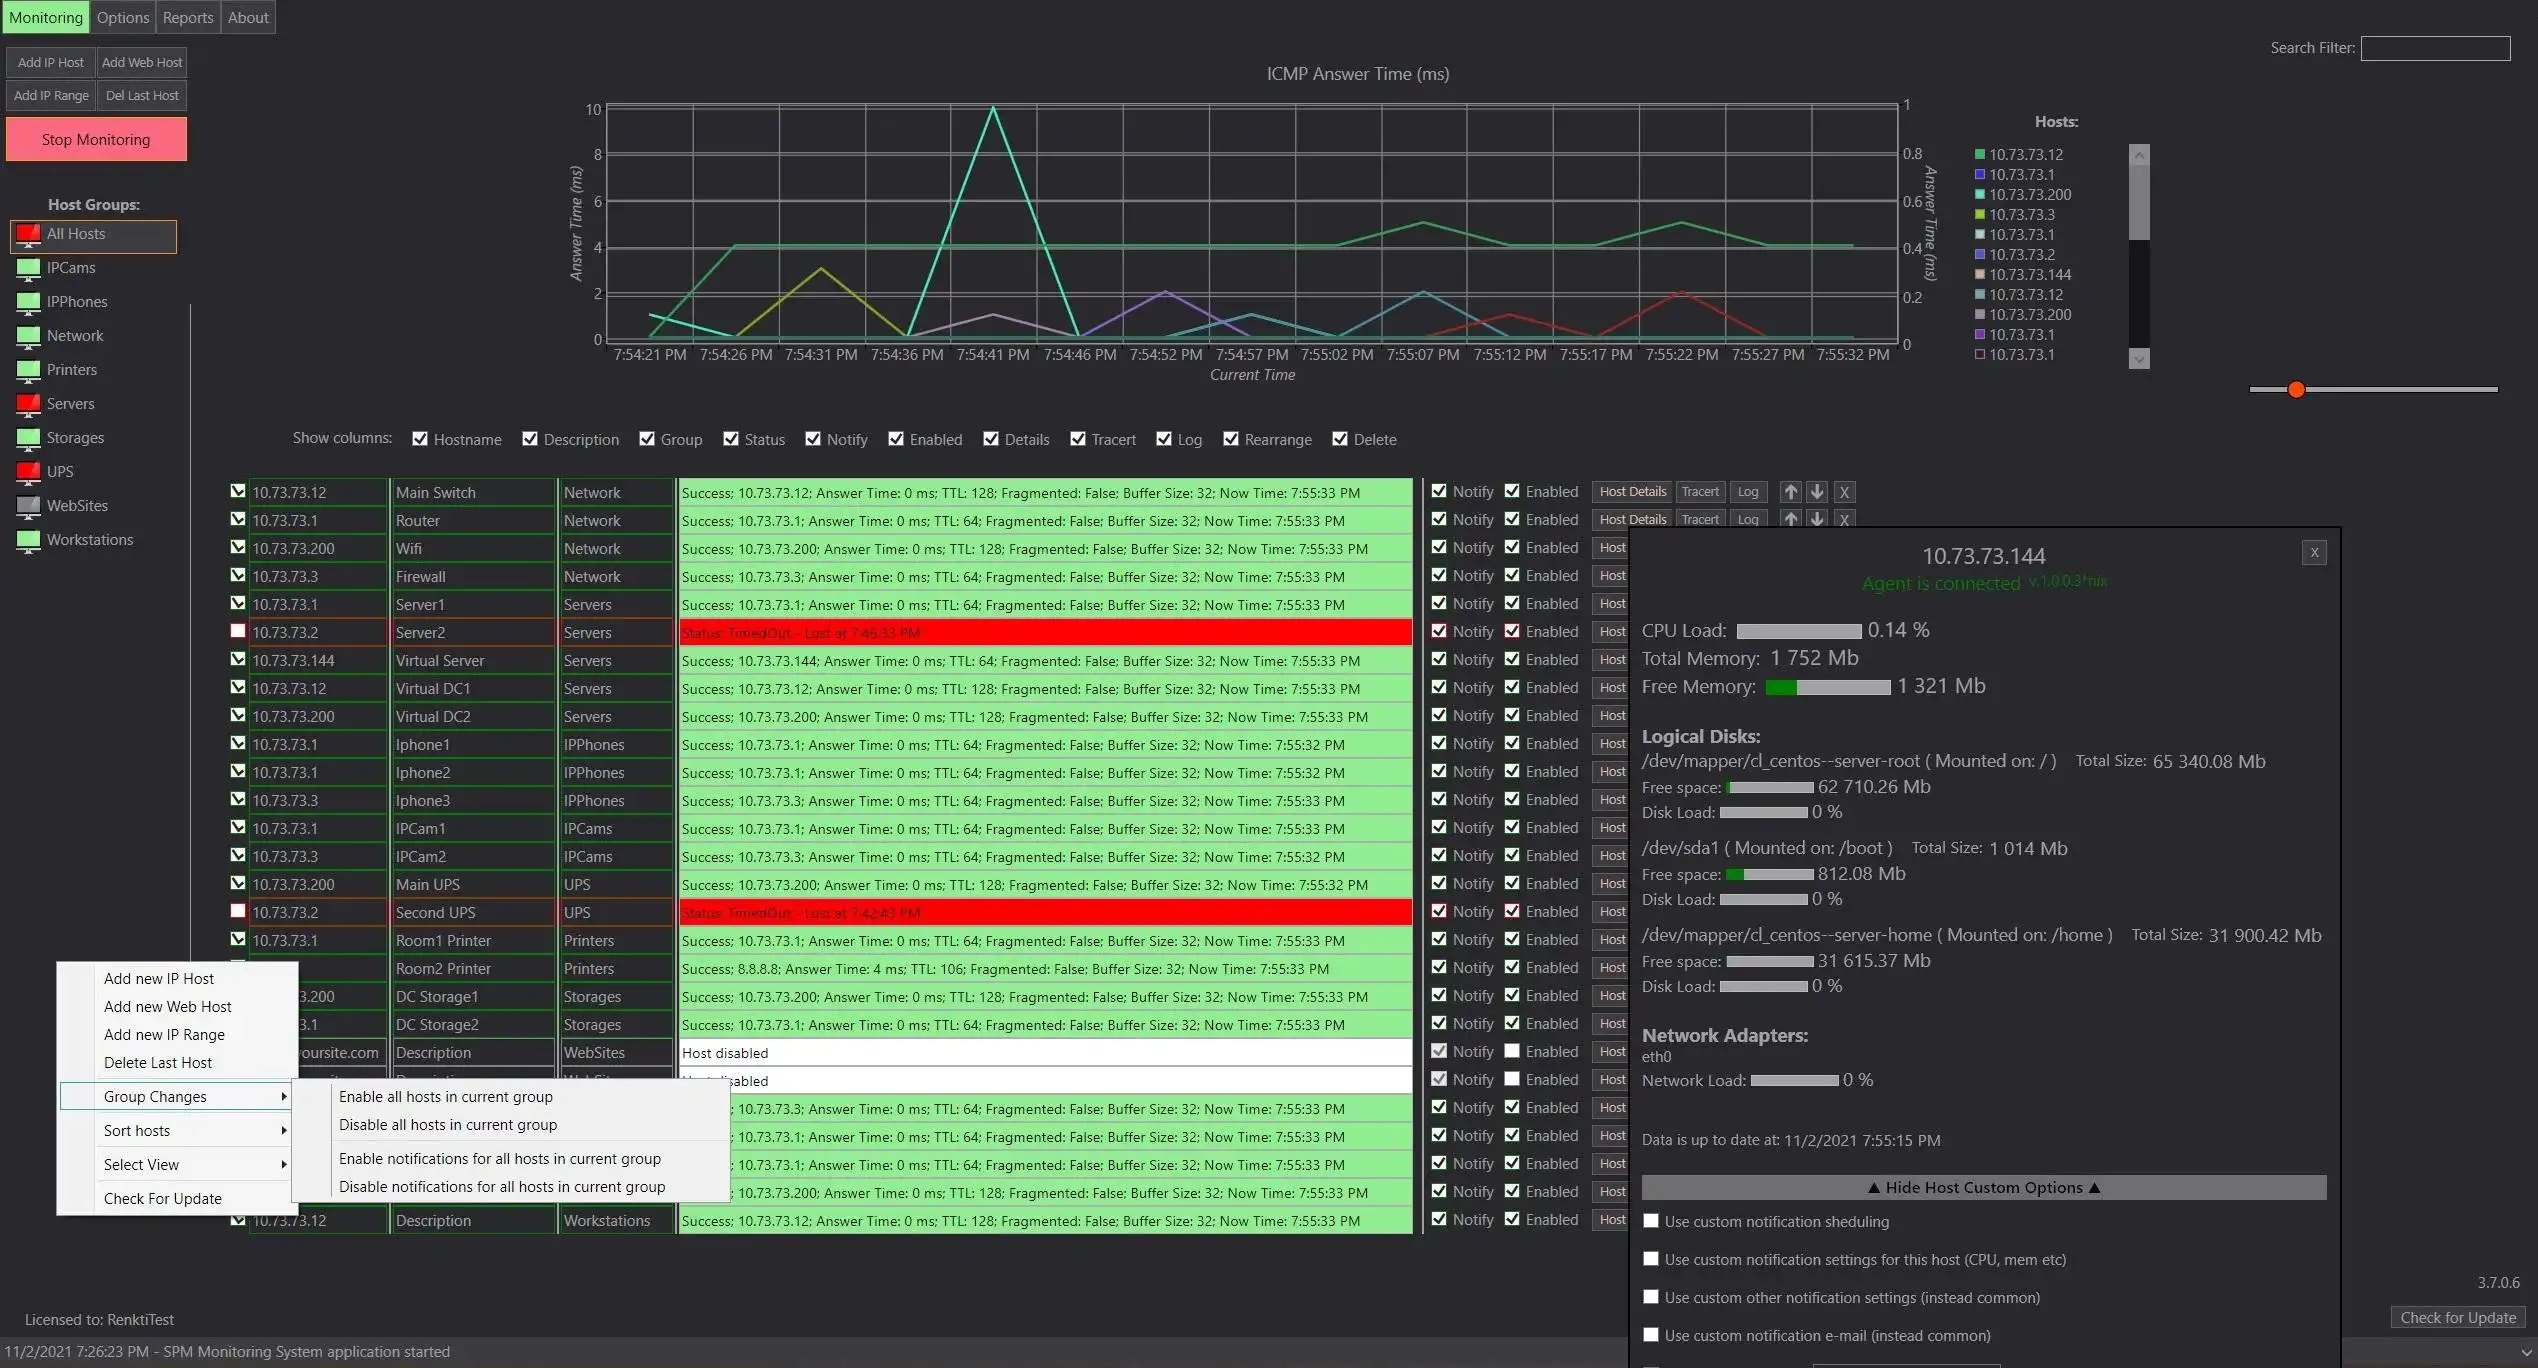Uncheck the Hostname show-column checkbox
Viewport: 2538px width, 1368px height.
click(x=420, y=439)
